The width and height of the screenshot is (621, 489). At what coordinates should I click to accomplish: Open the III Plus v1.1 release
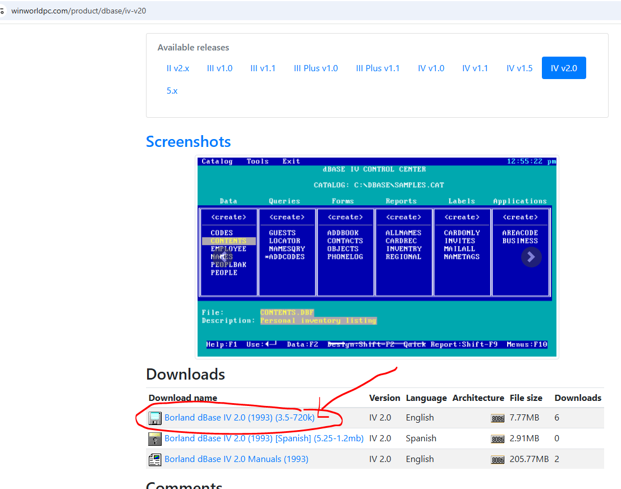point(377,68)
